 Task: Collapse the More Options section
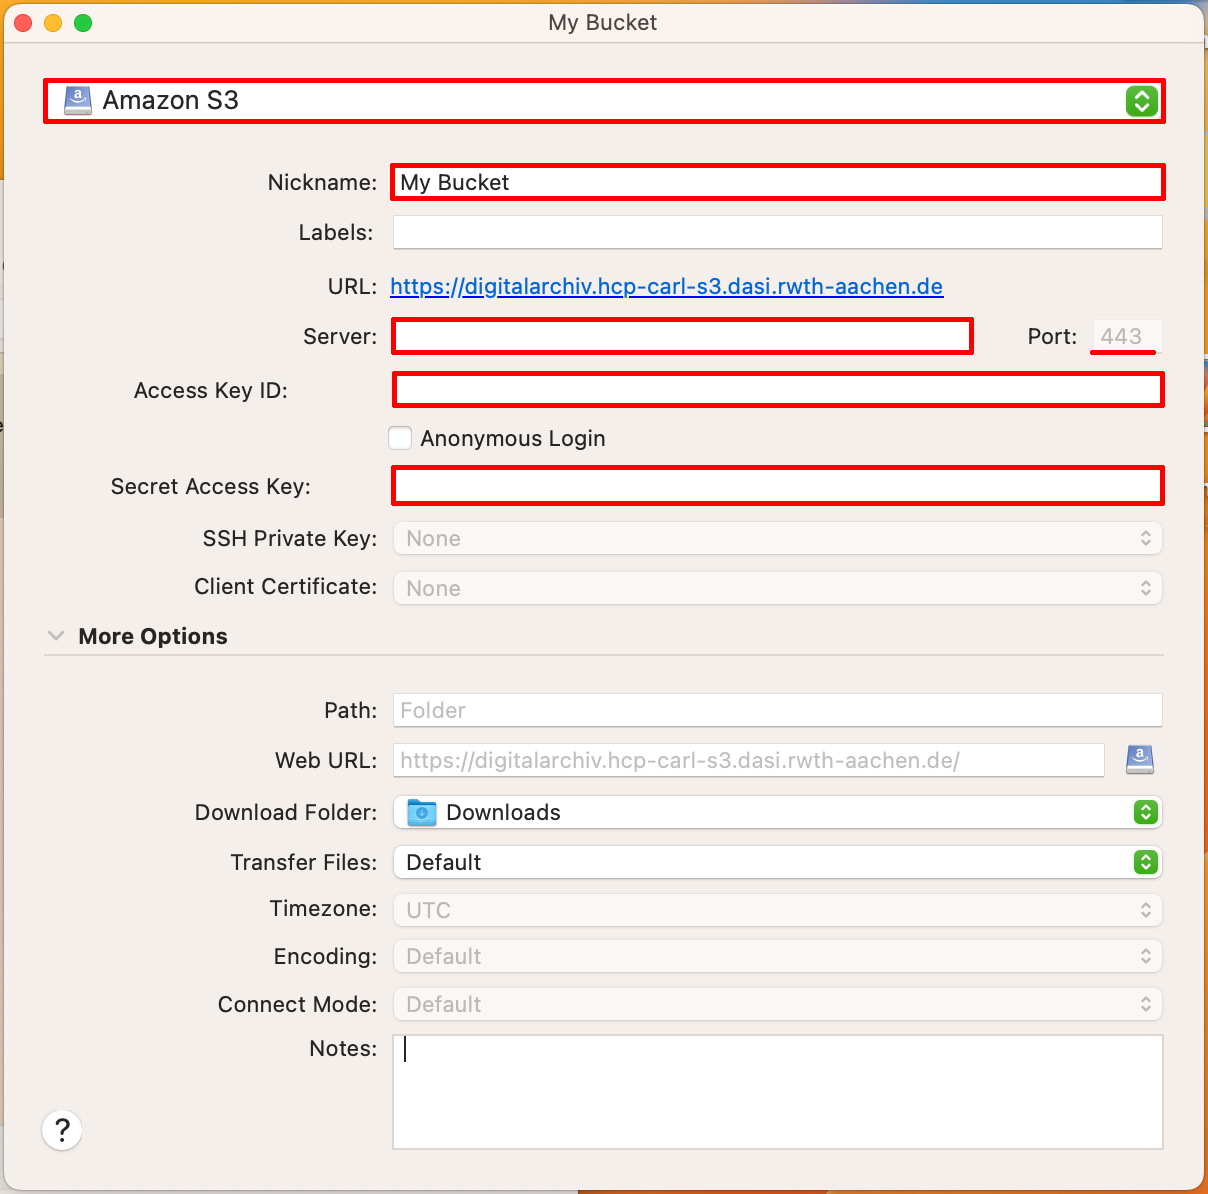pyautogui.click(x=57, y=635)
